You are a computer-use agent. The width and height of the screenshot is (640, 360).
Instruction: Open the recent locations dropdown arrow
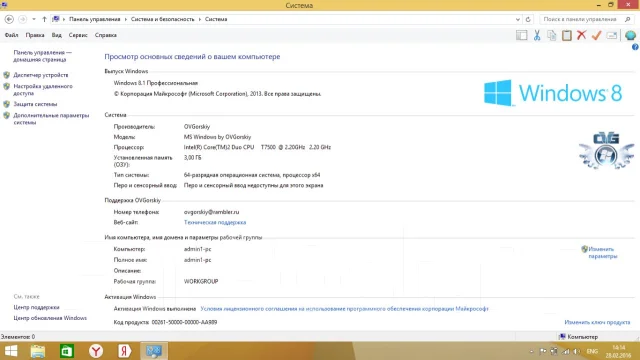tap(34, 19)
